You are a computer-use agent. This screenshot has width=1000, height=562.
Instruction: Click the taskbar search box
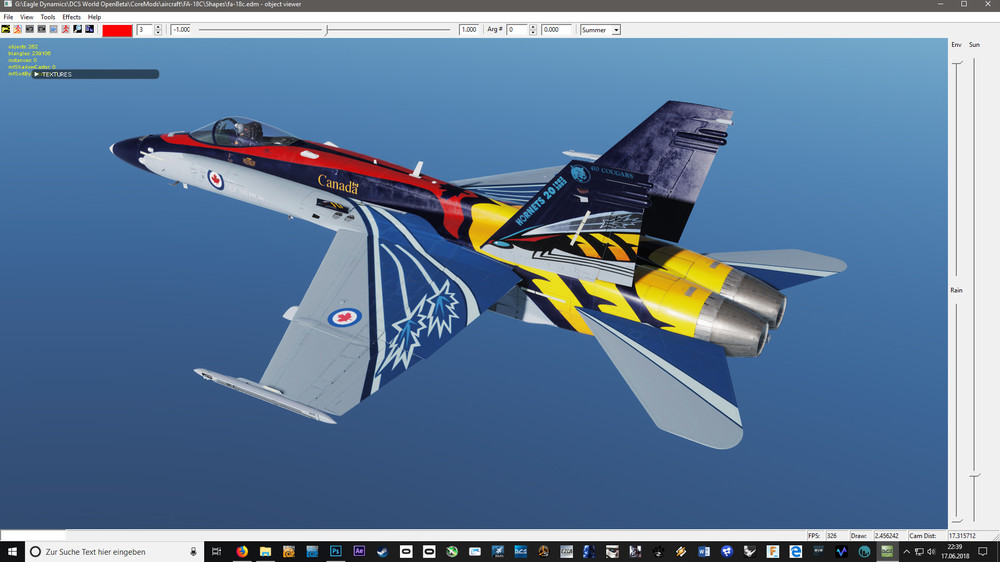click(x=114, y=552)
